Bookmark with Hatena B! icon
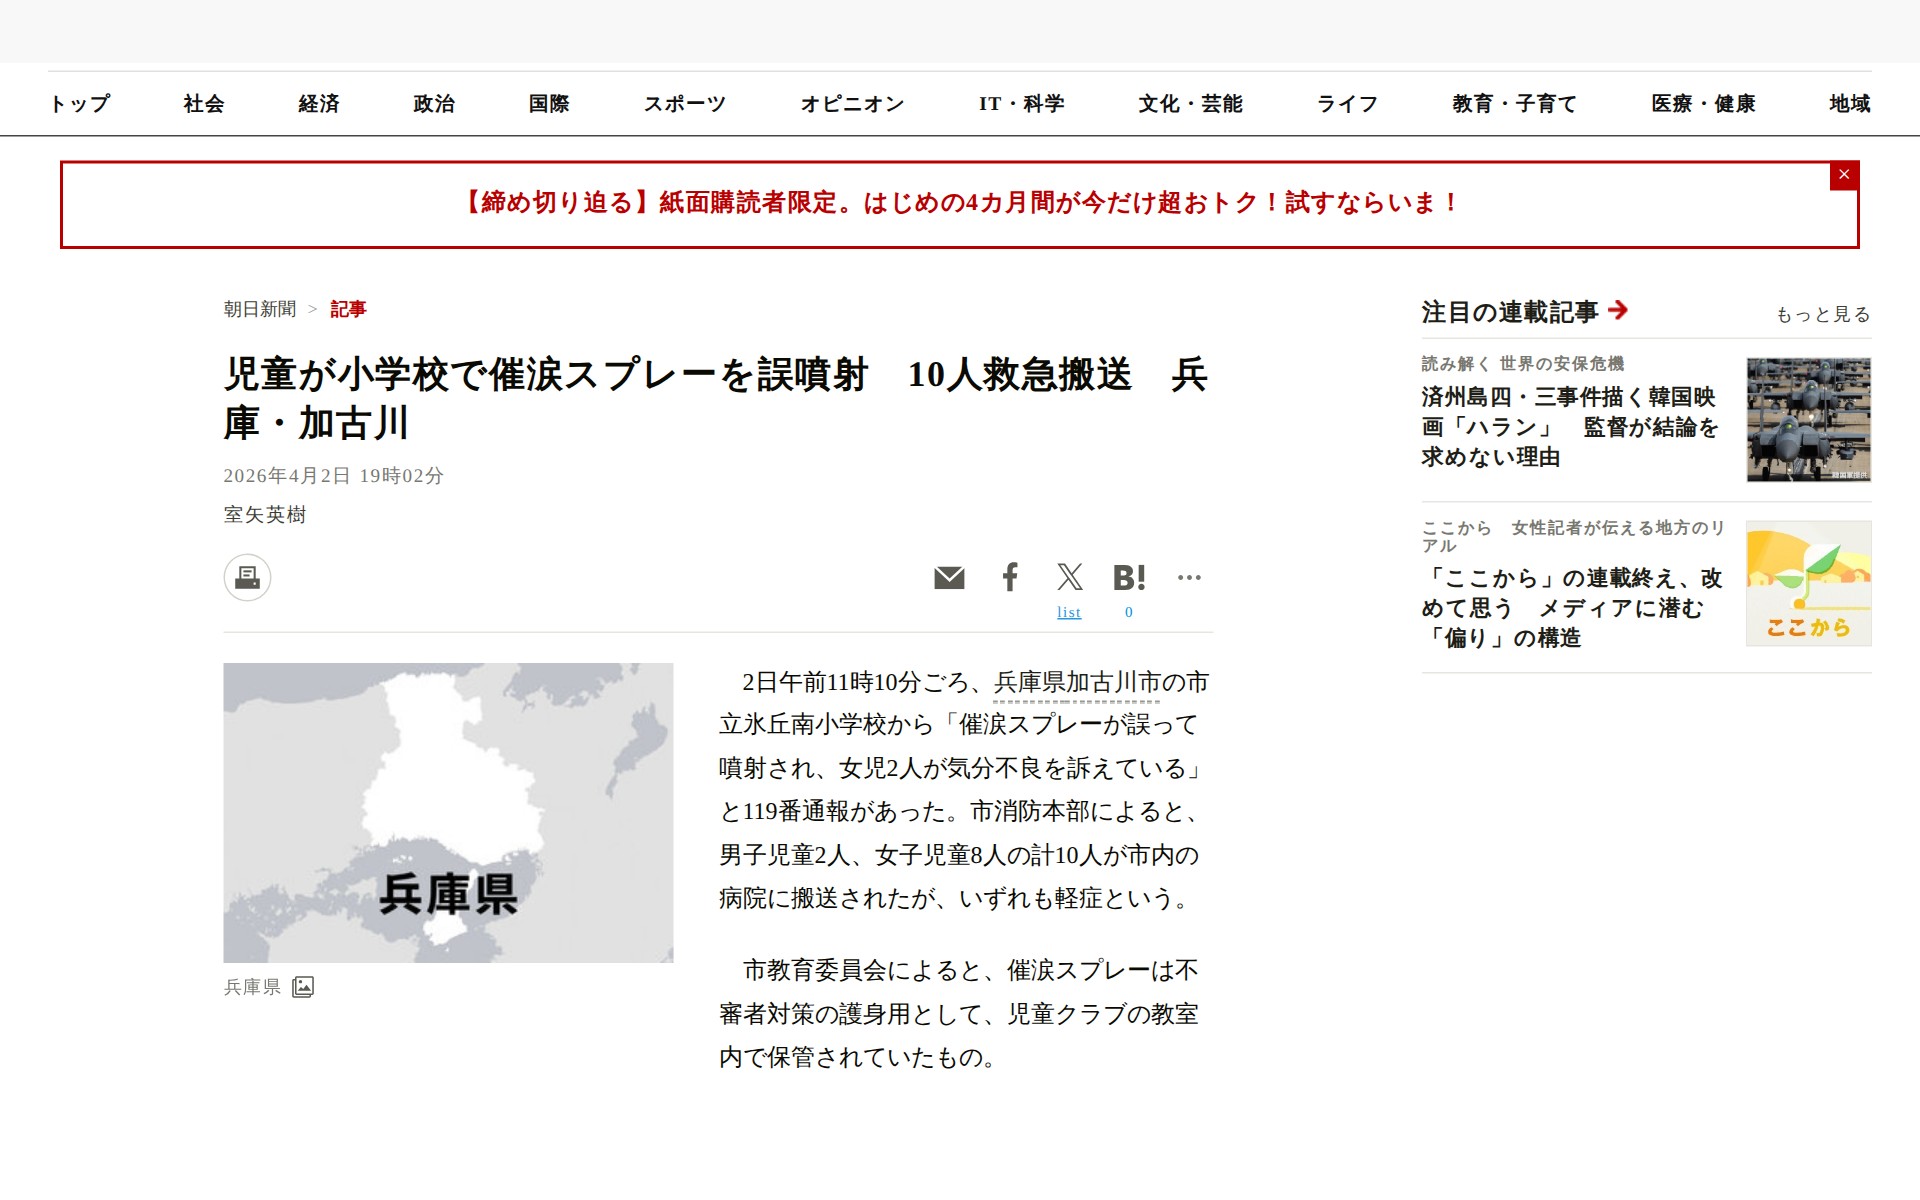1920x1200 pixels. tap(1129, 578)
